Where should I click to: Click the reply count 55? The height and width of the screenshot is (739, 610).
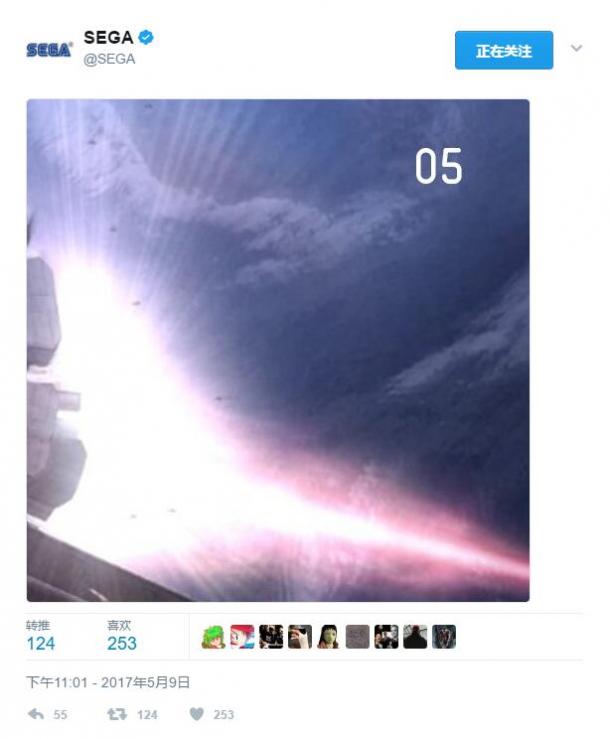point(60,714)
